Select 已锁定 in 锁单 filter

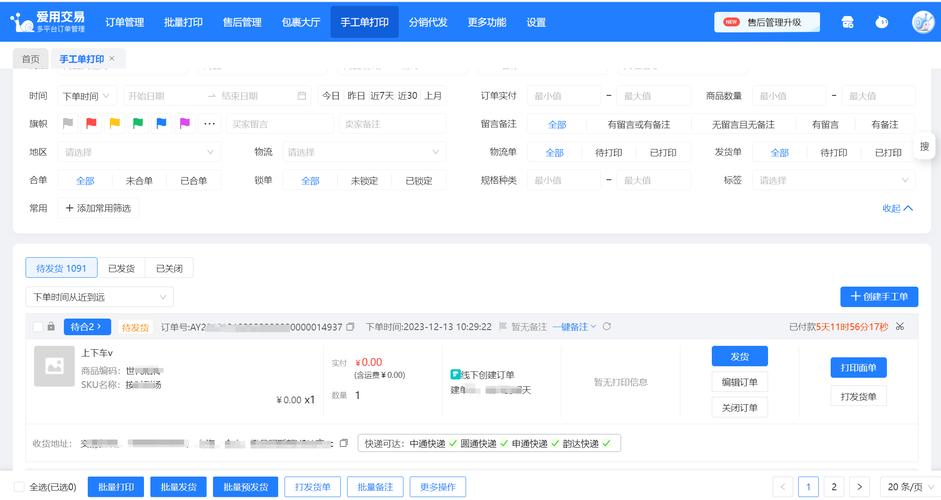[418, 181]
